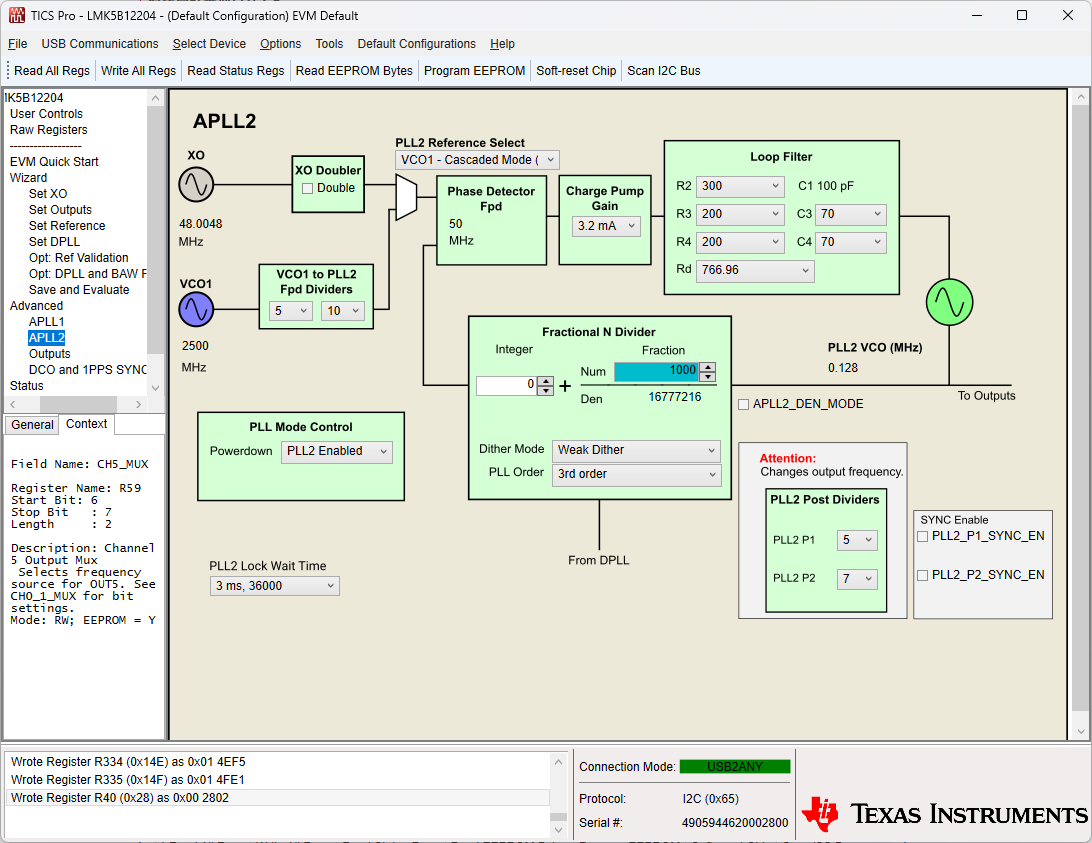Image resolution: width=1092 pixels, height=843 pixels.
Task: Click the green PLL2 VCO oscillator symbol
Action: 949,302
